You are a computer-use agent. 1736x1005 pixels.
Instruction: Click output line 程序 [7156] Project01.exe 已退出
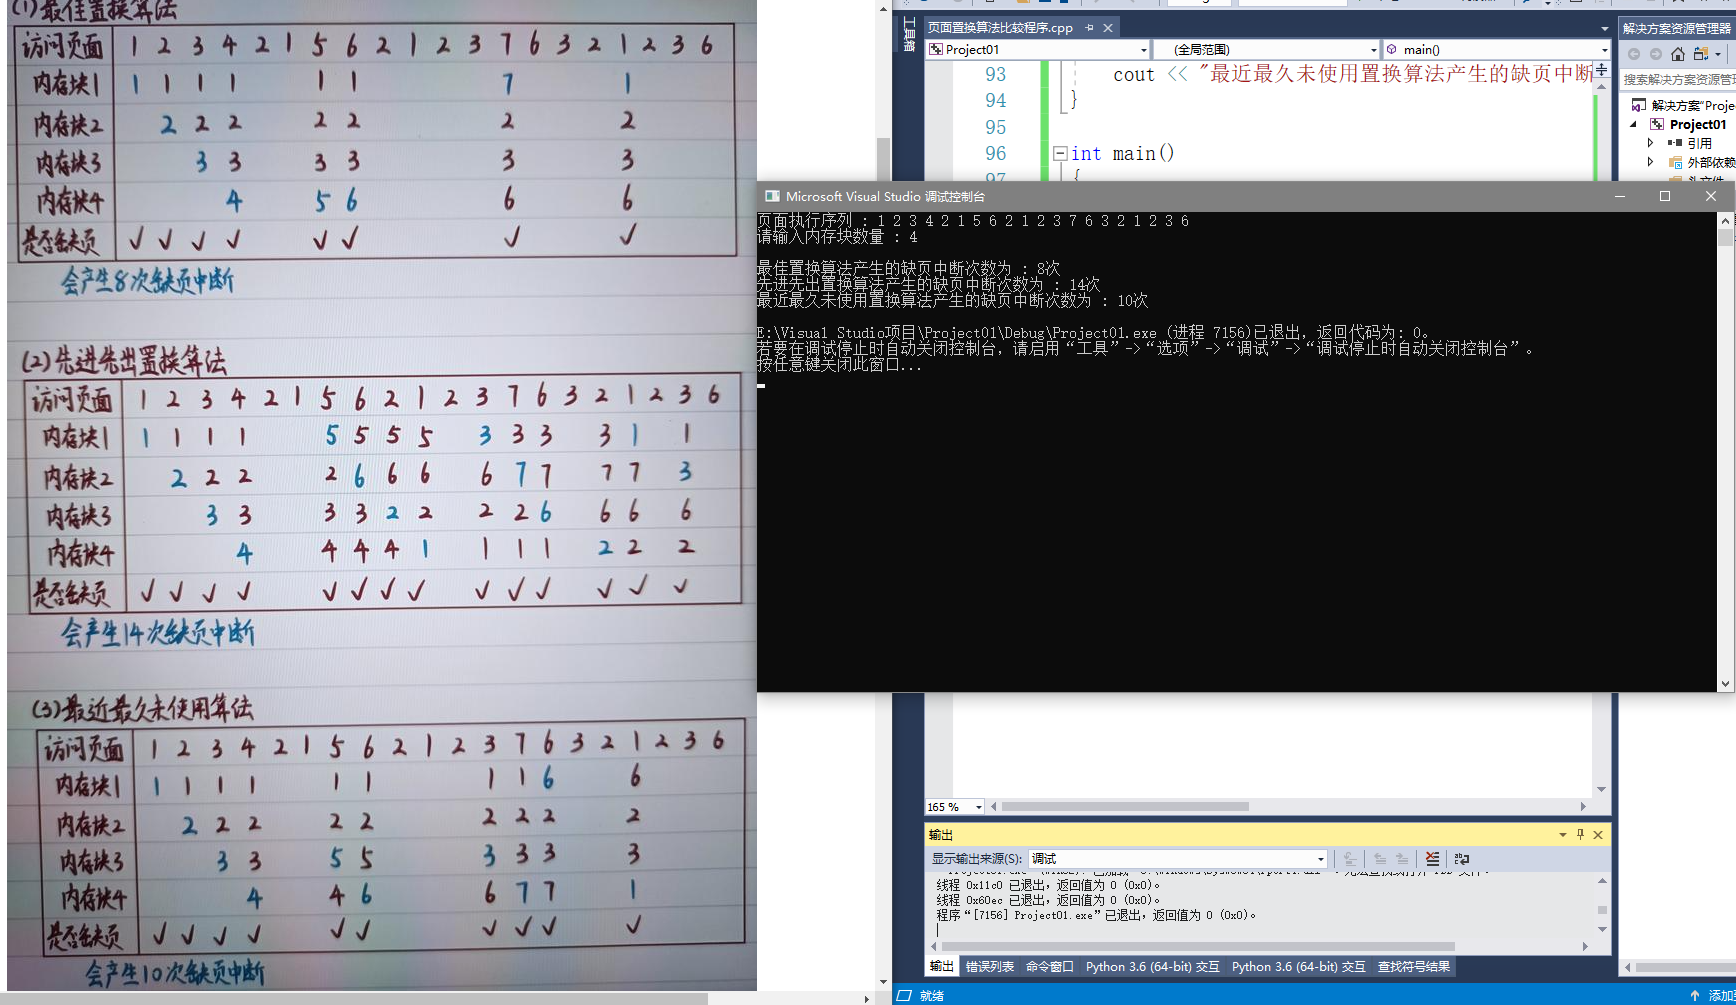1096,915
